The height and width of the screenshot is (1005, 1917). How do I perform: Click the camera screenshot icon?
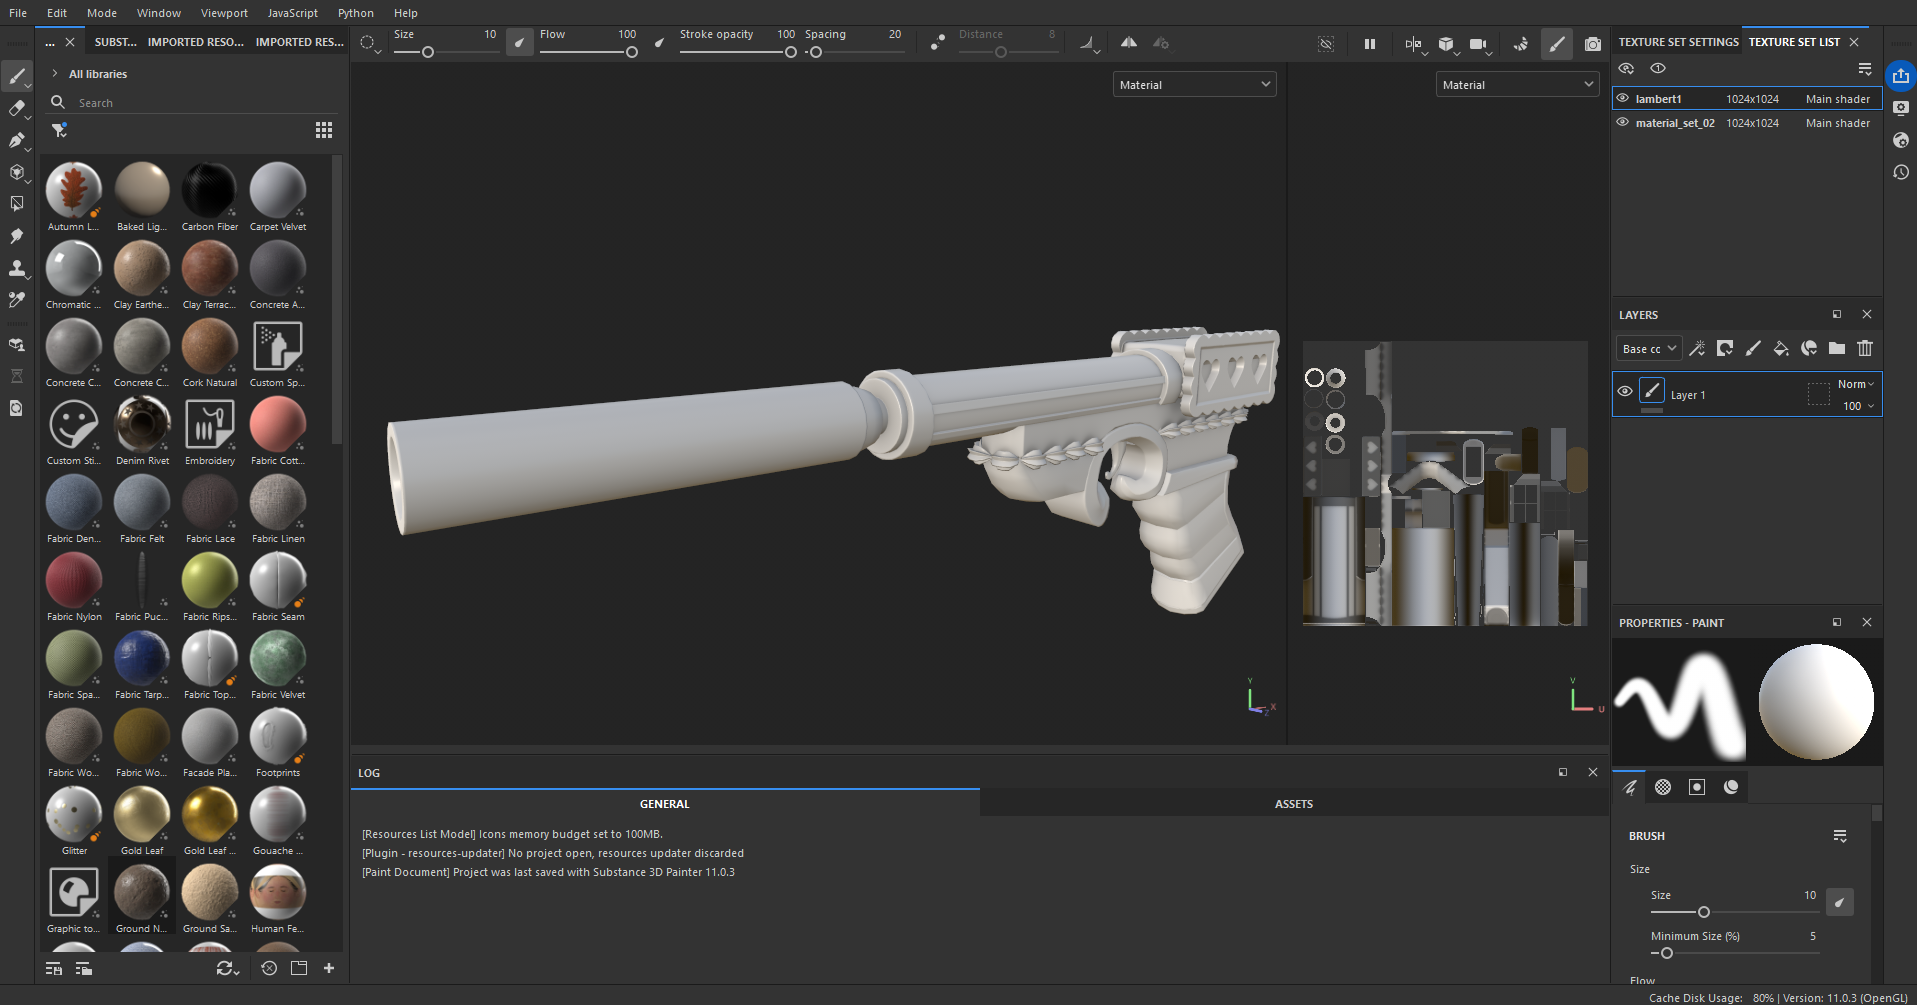point(1593,44)
